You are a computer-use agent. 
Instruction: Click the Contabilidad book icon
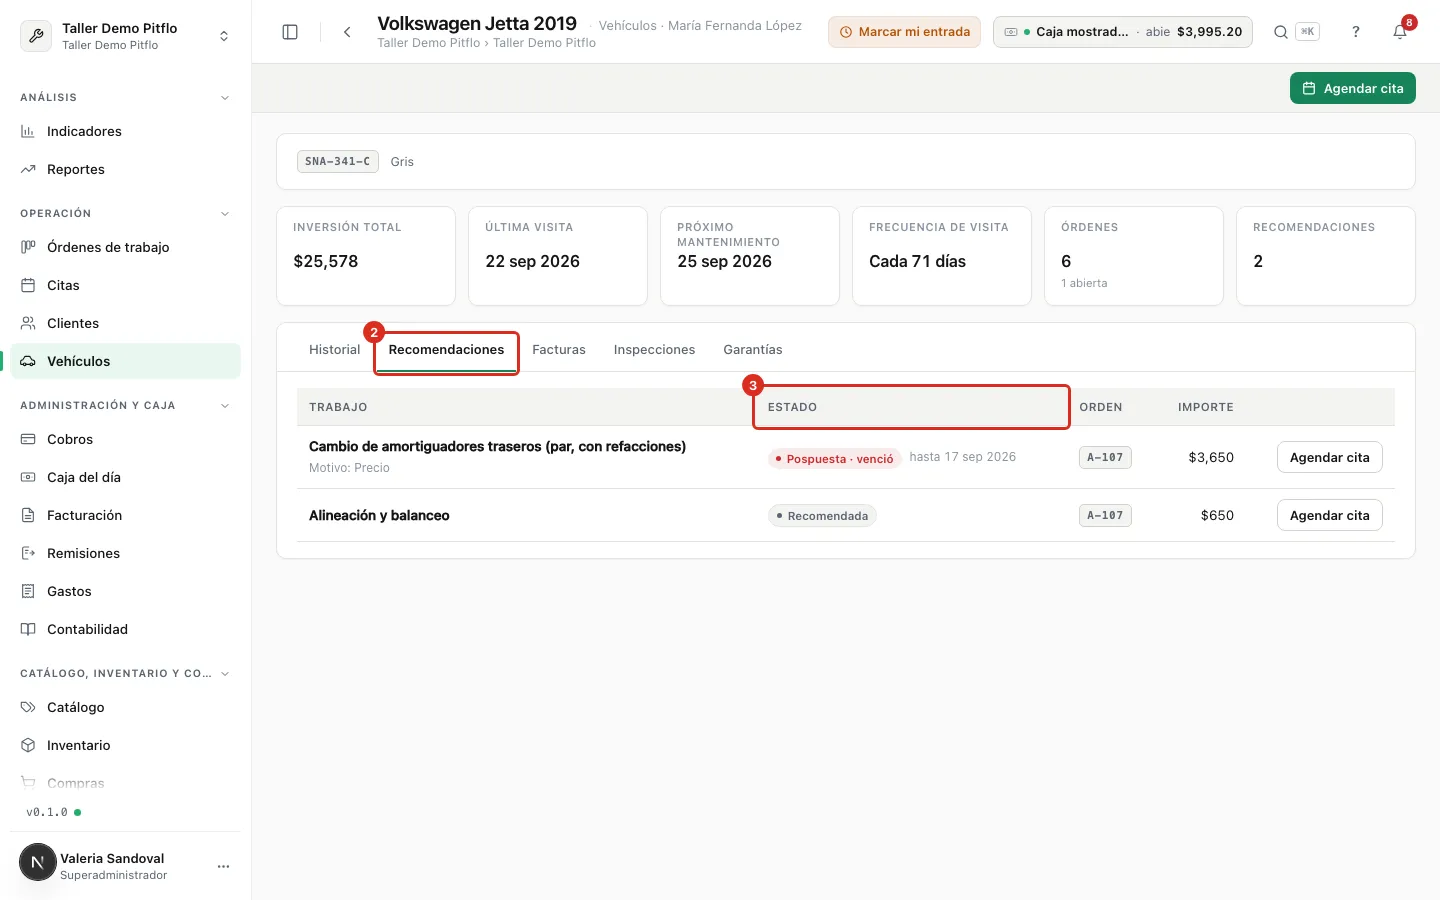[x=28, y=629]
